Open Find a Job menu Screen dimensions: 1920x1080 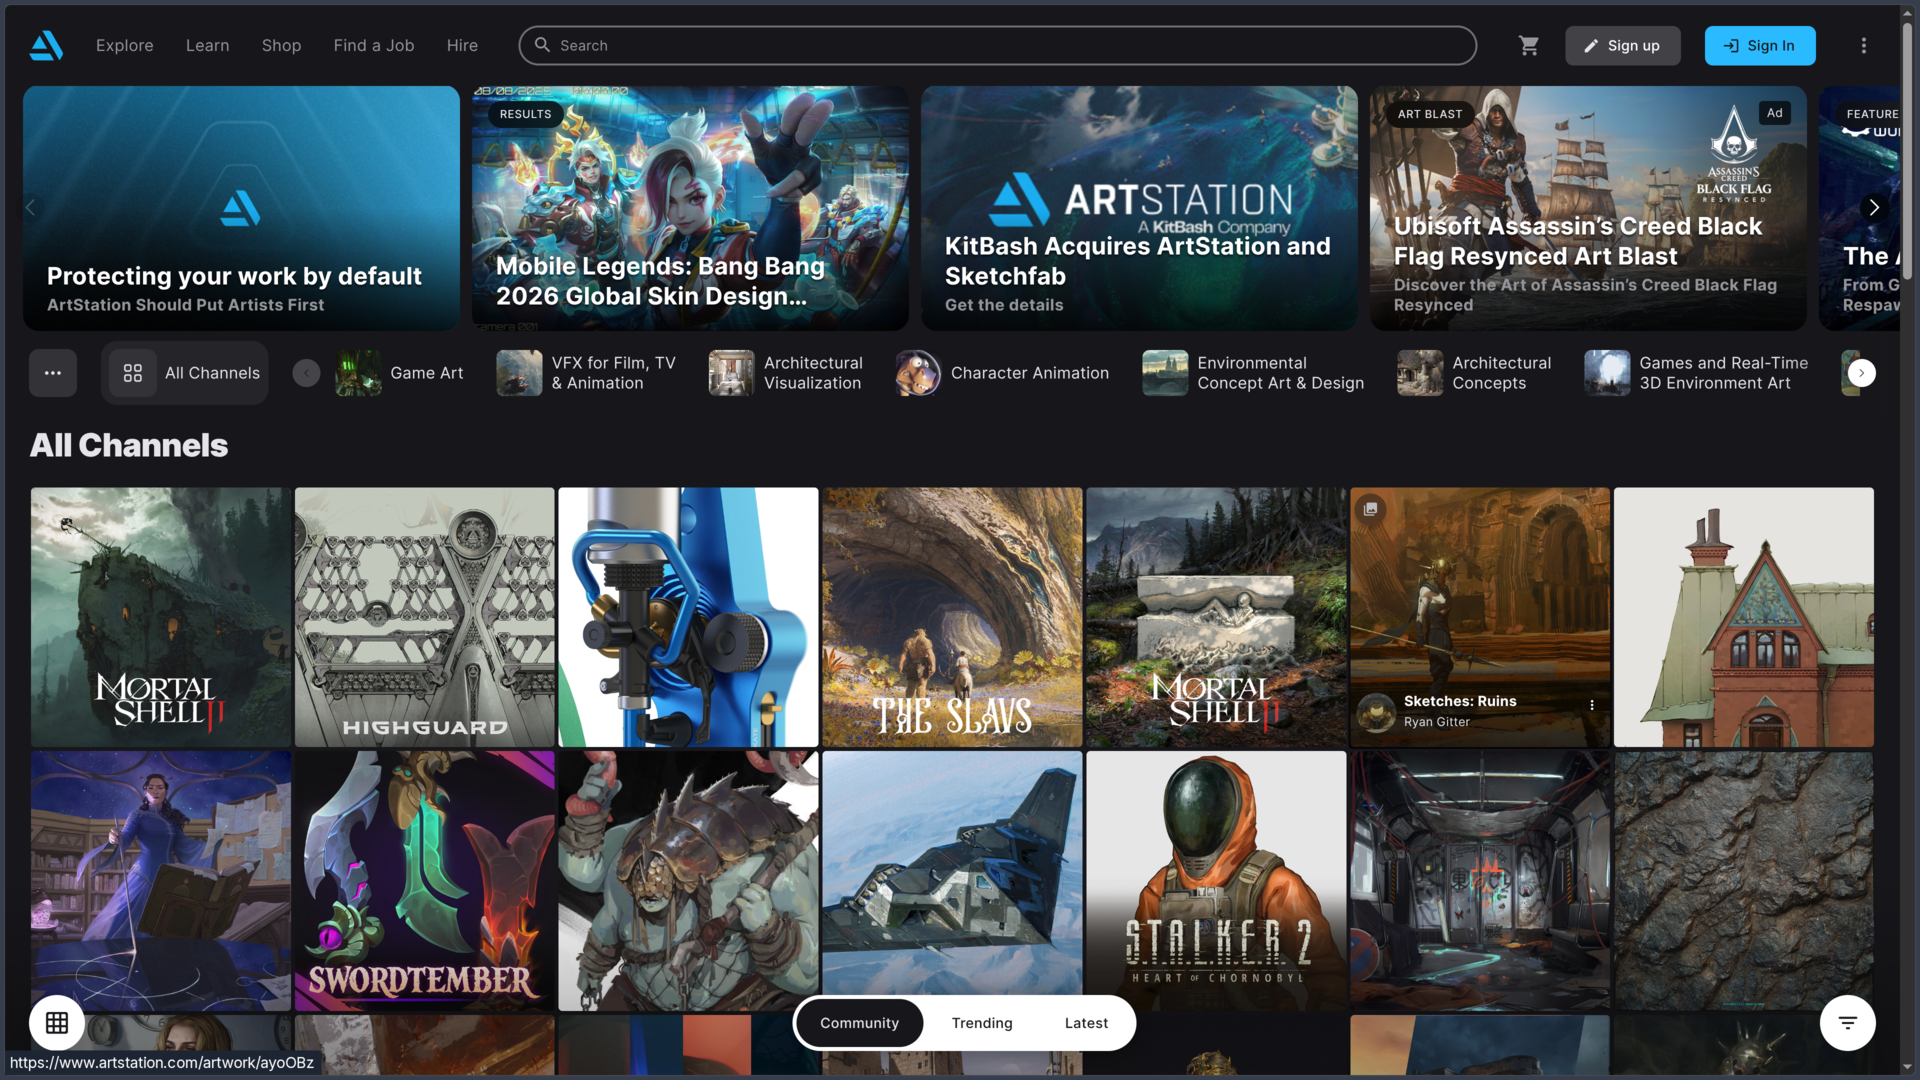point(374,45)
